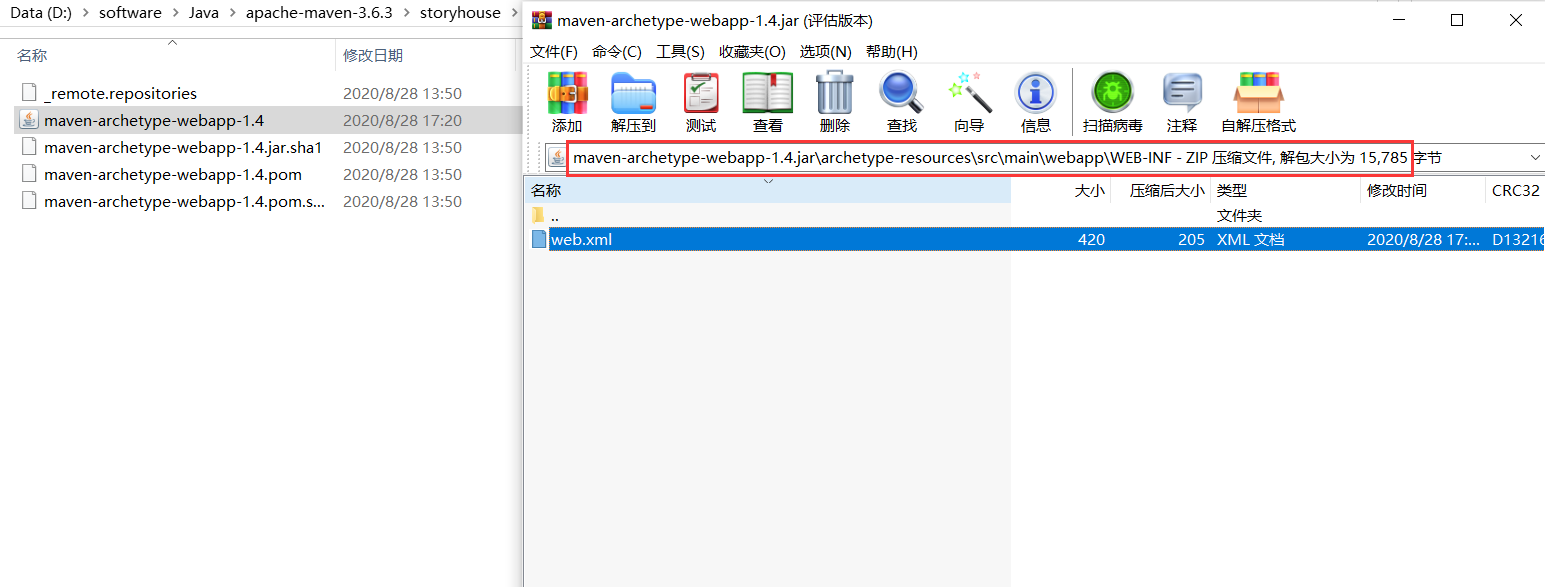The width and height of the screenshot is (1545, 587).
Task: Expand the breadcrumb chevron after storyhouse
Action: [x=514, y=13]
